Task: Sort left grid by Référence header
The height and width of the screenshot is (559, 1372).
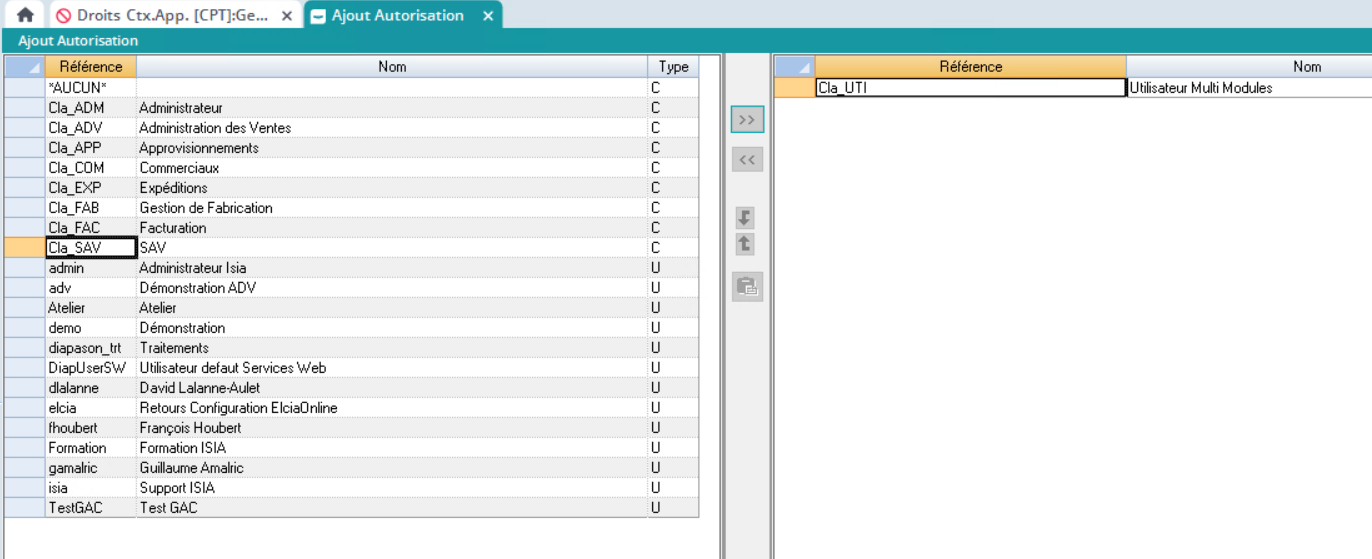Action: click(x=91, y=67)
